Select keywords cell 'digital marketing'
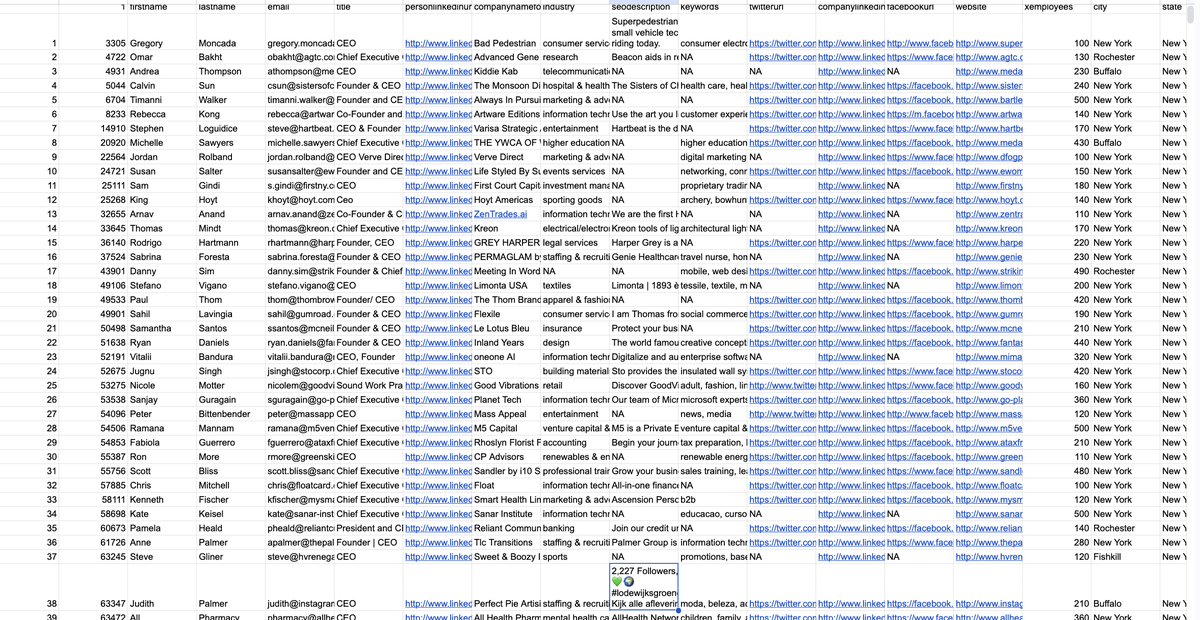The height and width of the screenshot is (620, 1200). point(713,157)
